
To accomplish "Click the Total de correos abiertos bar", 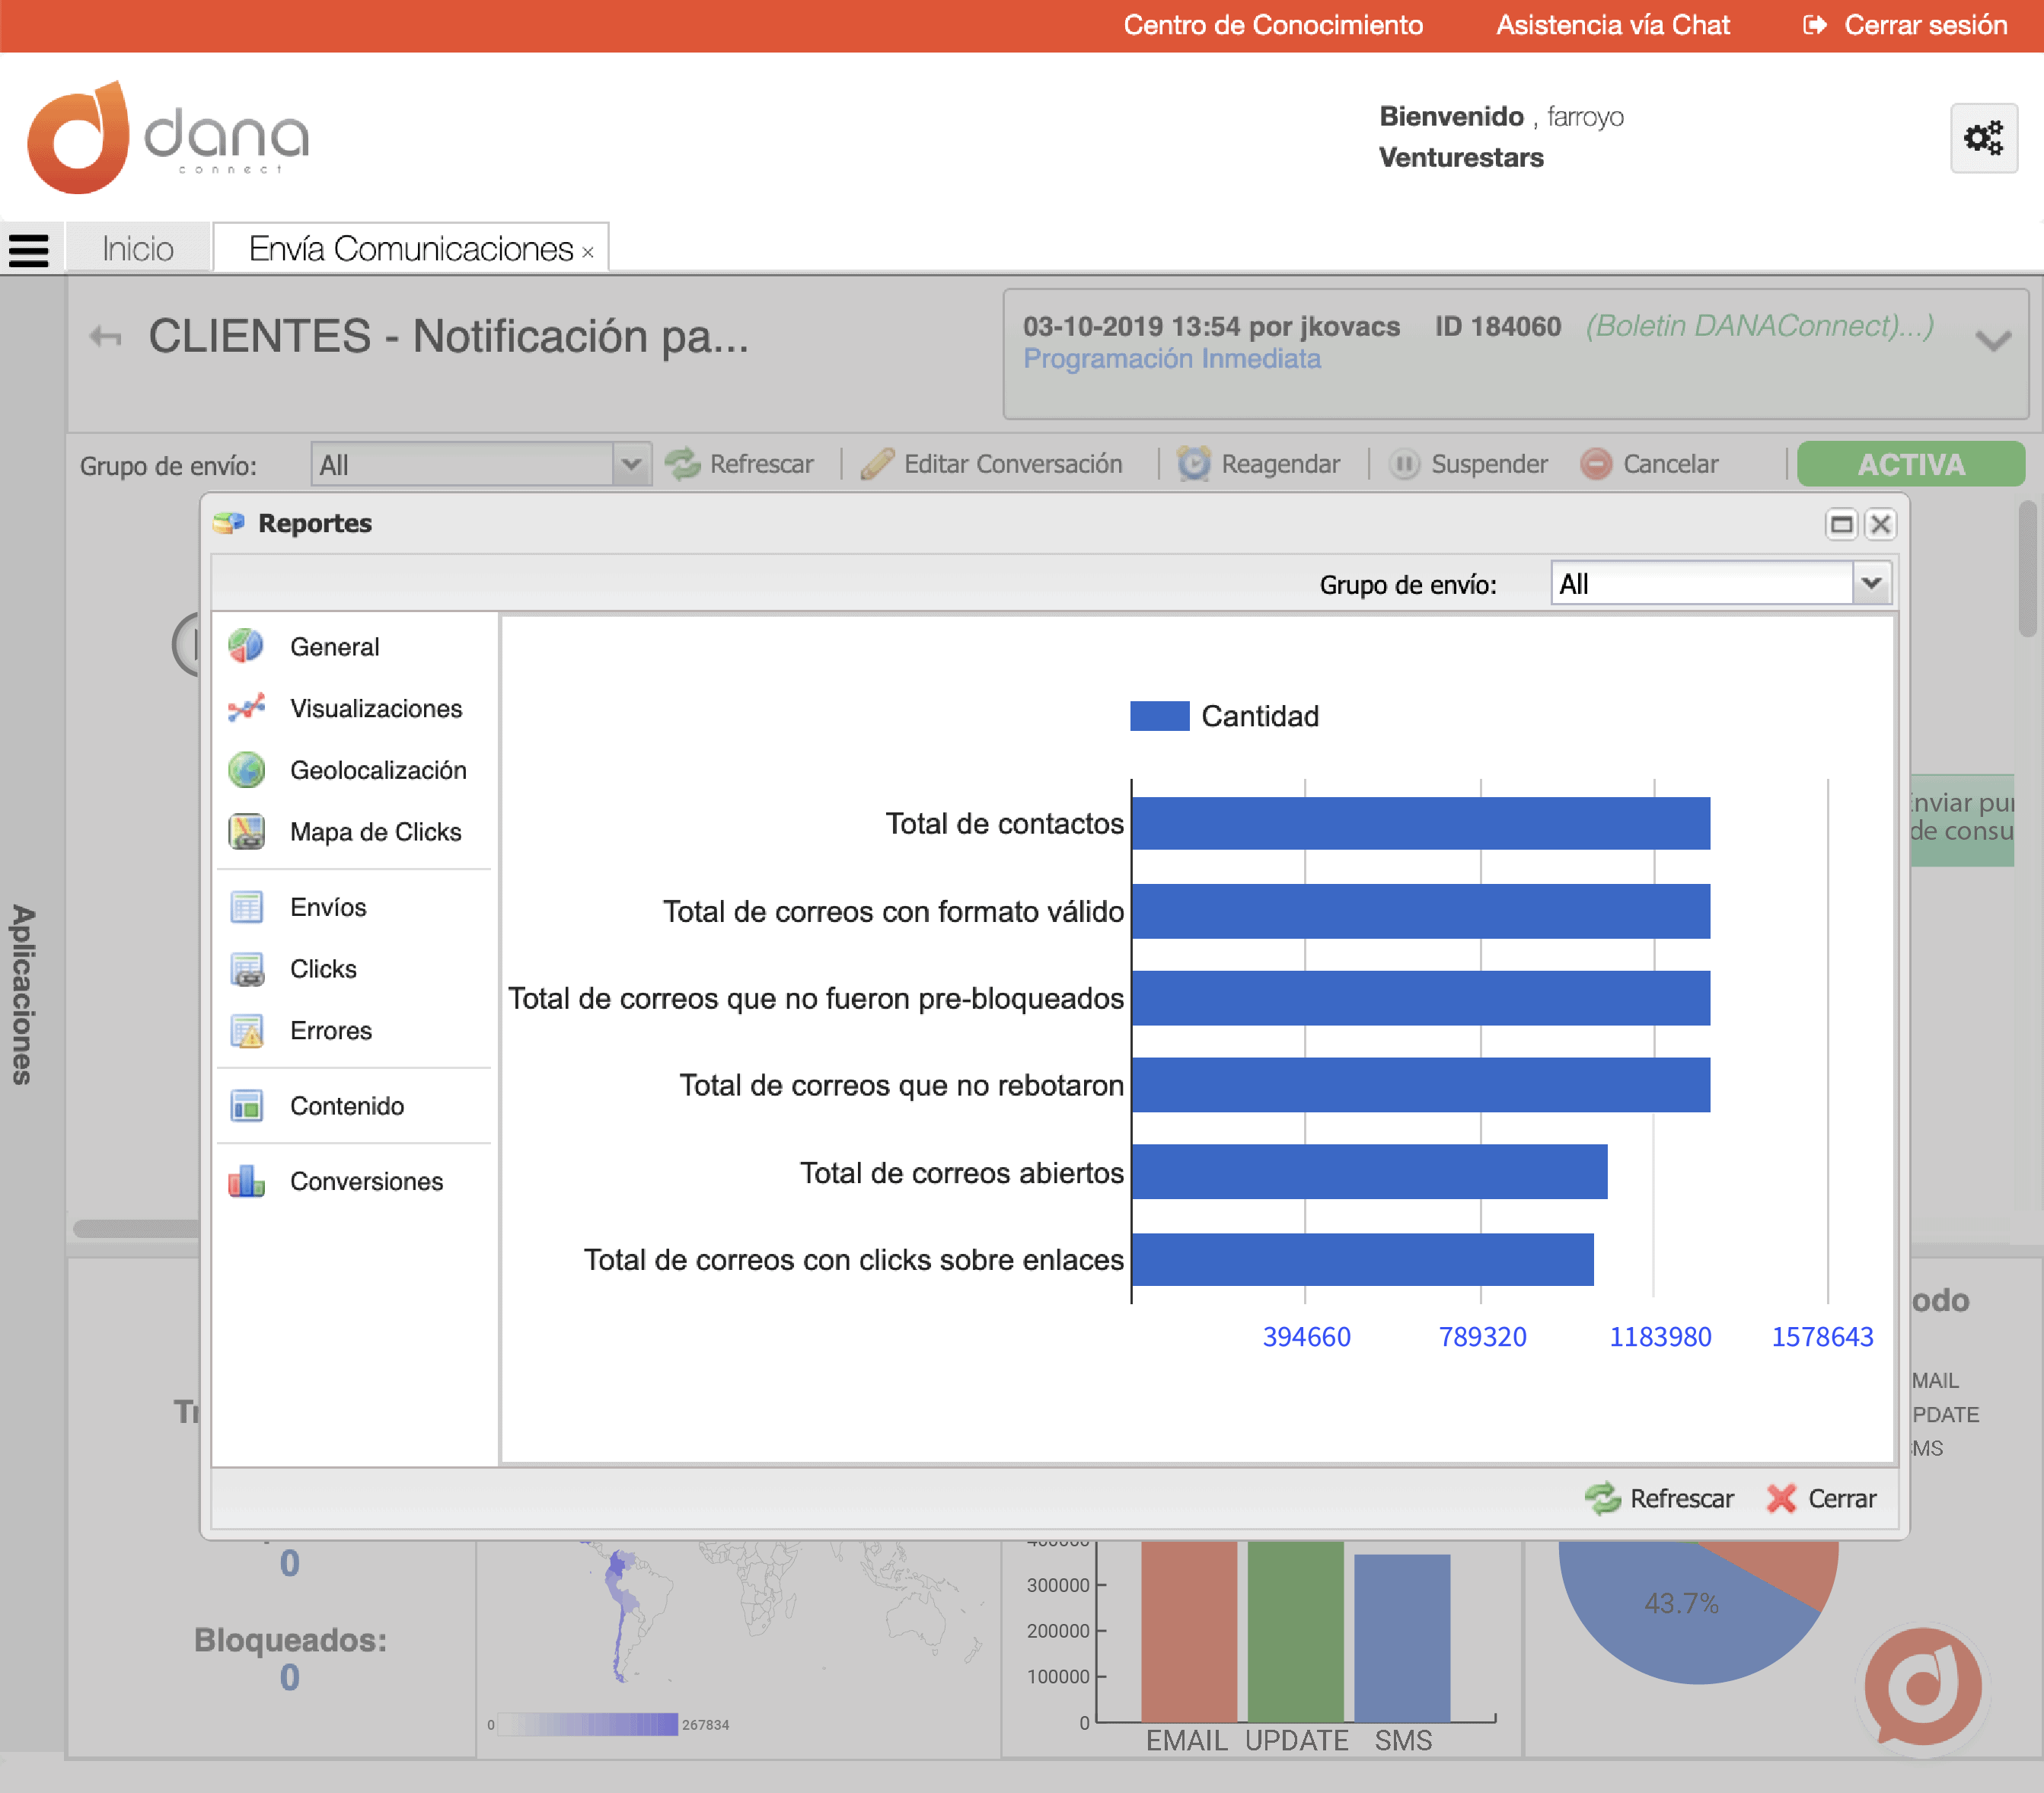I will point(1370,1172).
